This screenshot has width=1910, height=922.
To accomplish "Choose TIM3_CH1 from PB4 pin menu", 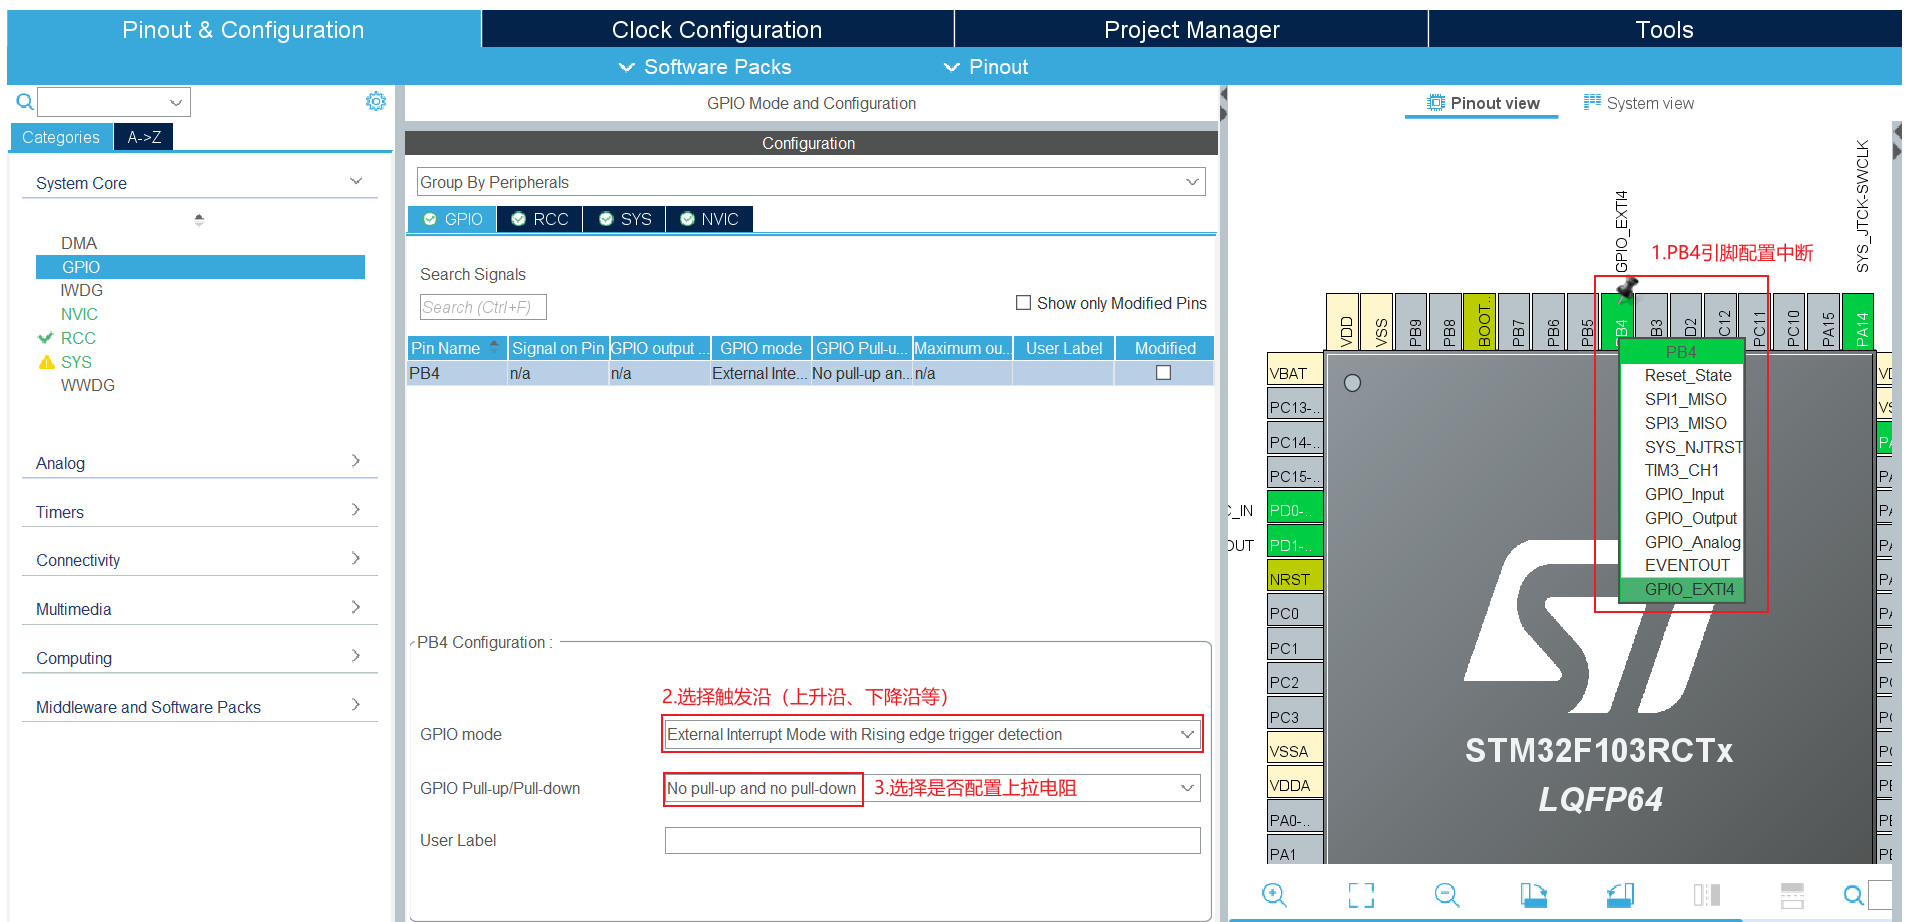I will (1681, 470).
